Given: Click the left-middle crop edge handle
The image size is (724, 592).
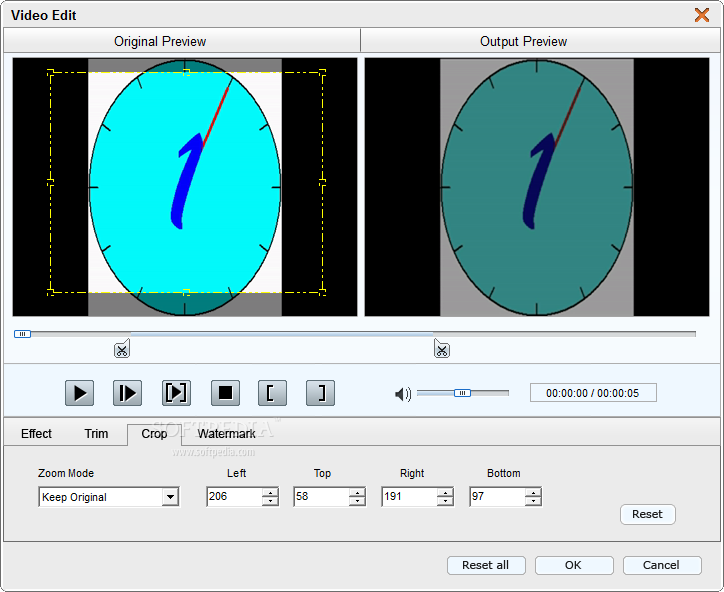Looking at the screenshot, I should pyautogui.click(x=50, y=183).
